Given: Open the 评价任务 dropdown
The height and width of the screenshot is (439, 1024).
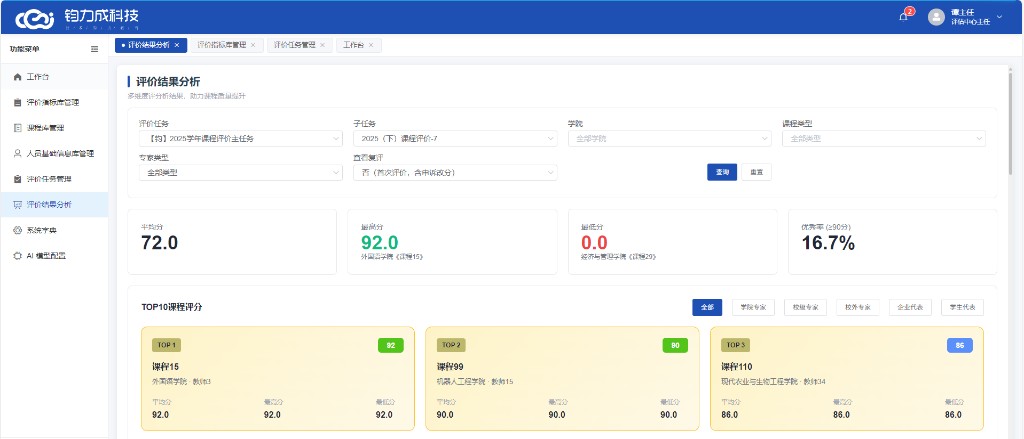Looking at the screenshot, I should point(240,138).
